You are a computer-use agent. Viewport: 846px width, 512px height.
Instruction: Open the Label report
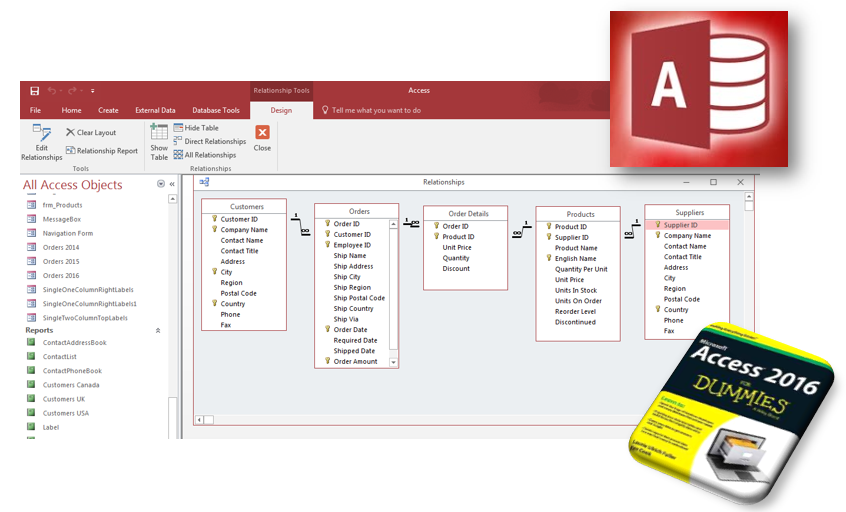(51, 427)
